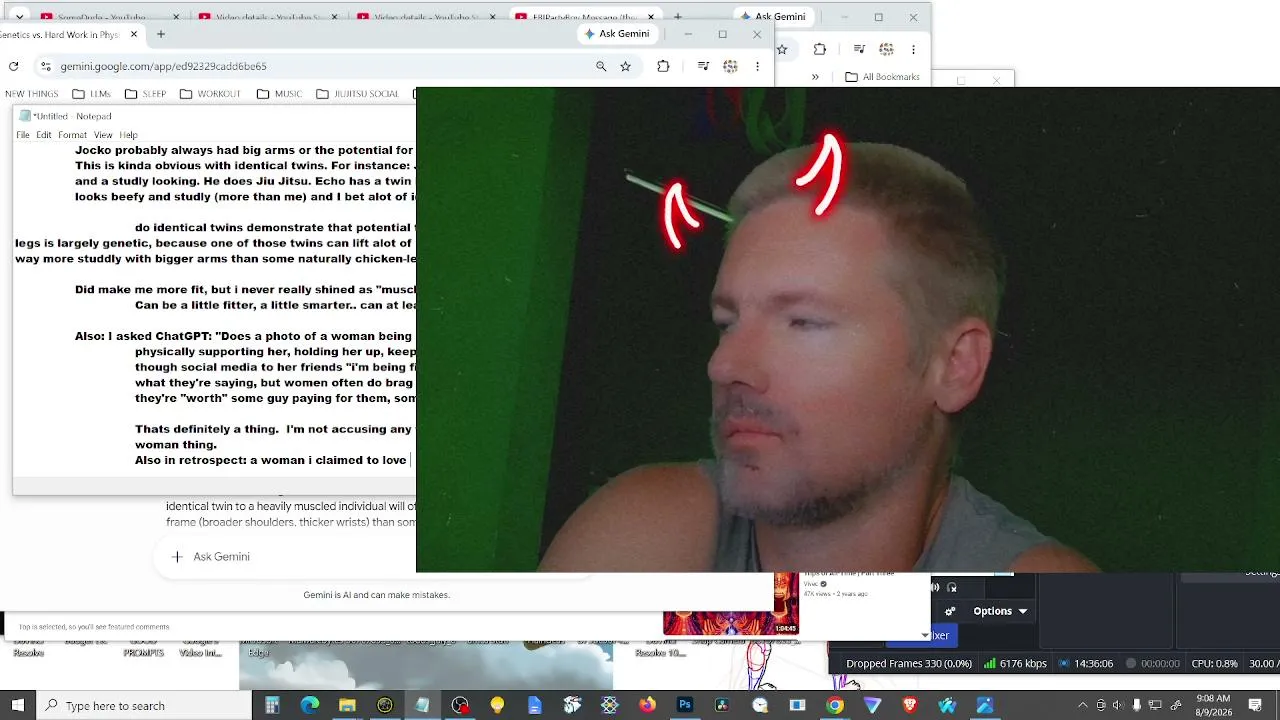Click the plus icon beside Ask Gemini prompt
Screen dimensions: 1280x720
177,557
